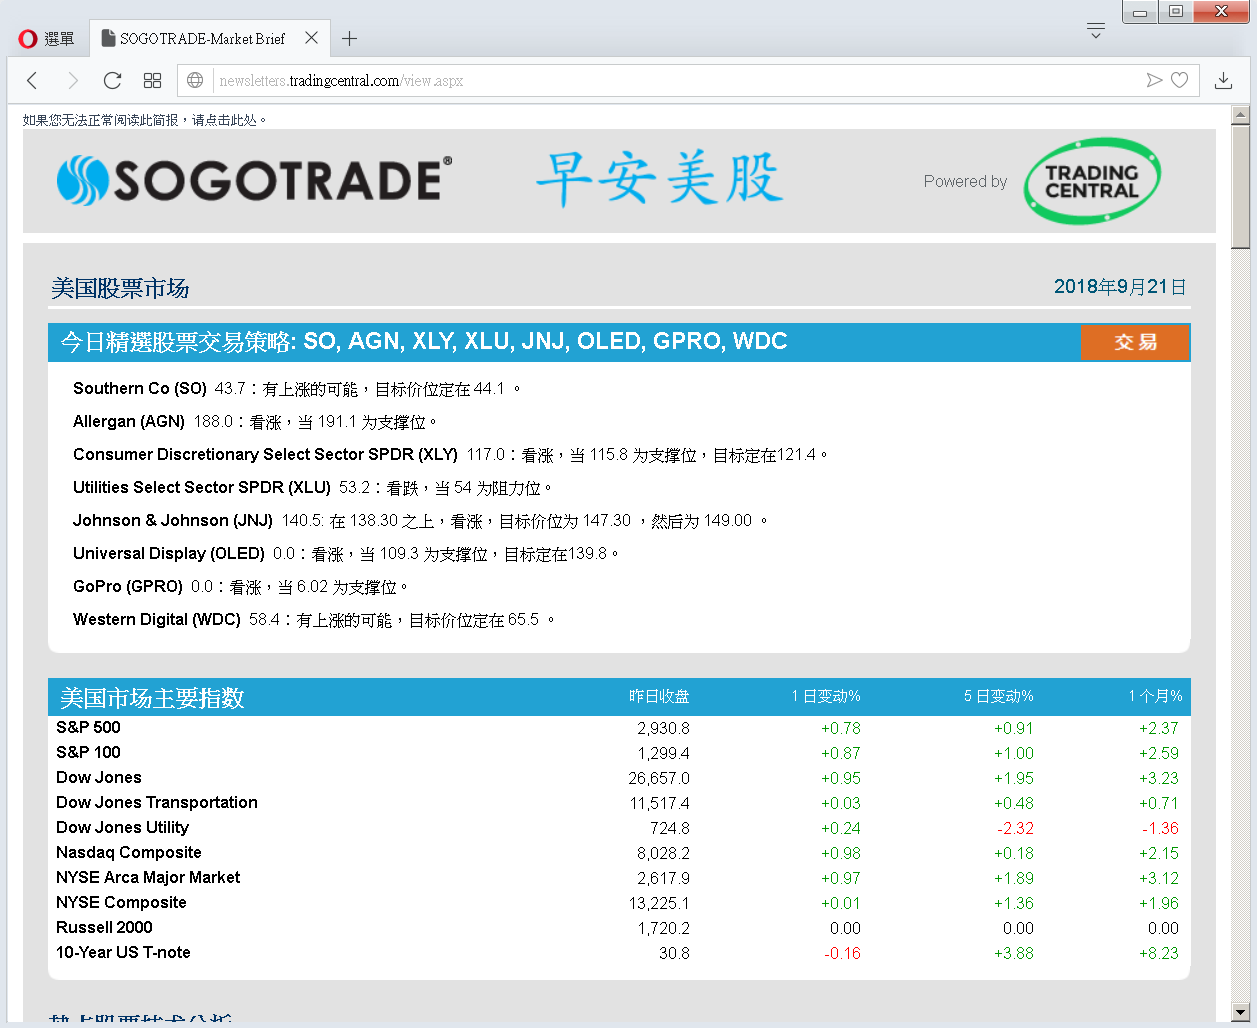Click the scrollbar up arrow
Screen dimensions: 1257x1028
pyautogui.click(x=1241, y=115)
